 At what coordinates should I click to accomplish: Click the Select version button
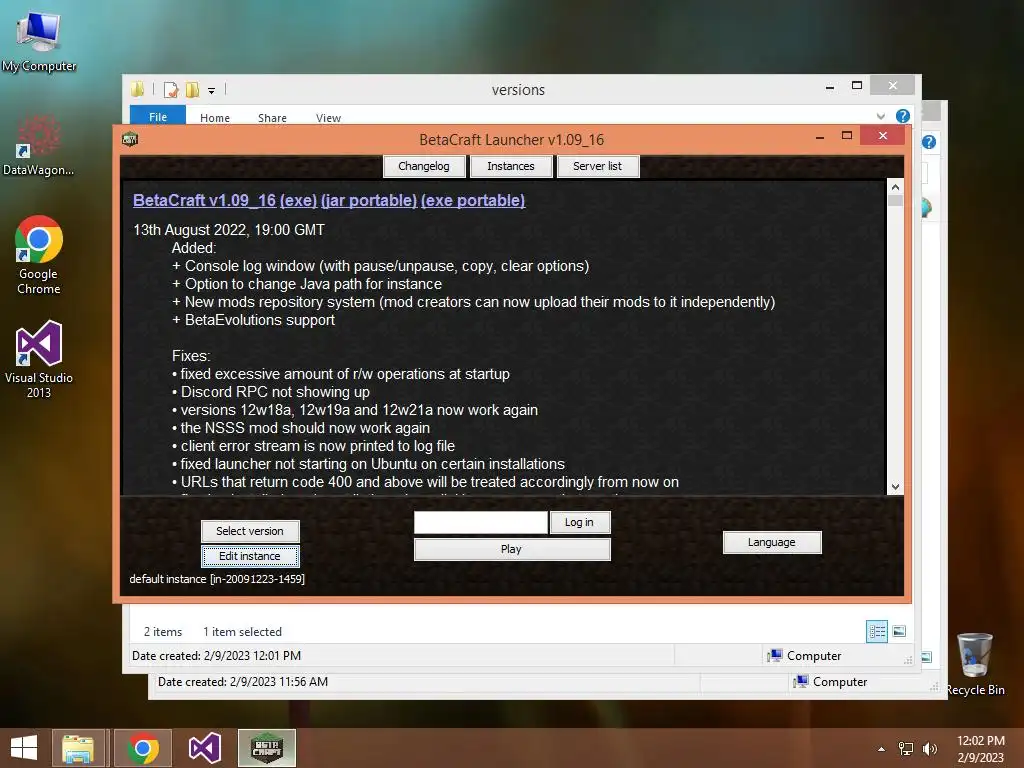click(x=250, y=531)
